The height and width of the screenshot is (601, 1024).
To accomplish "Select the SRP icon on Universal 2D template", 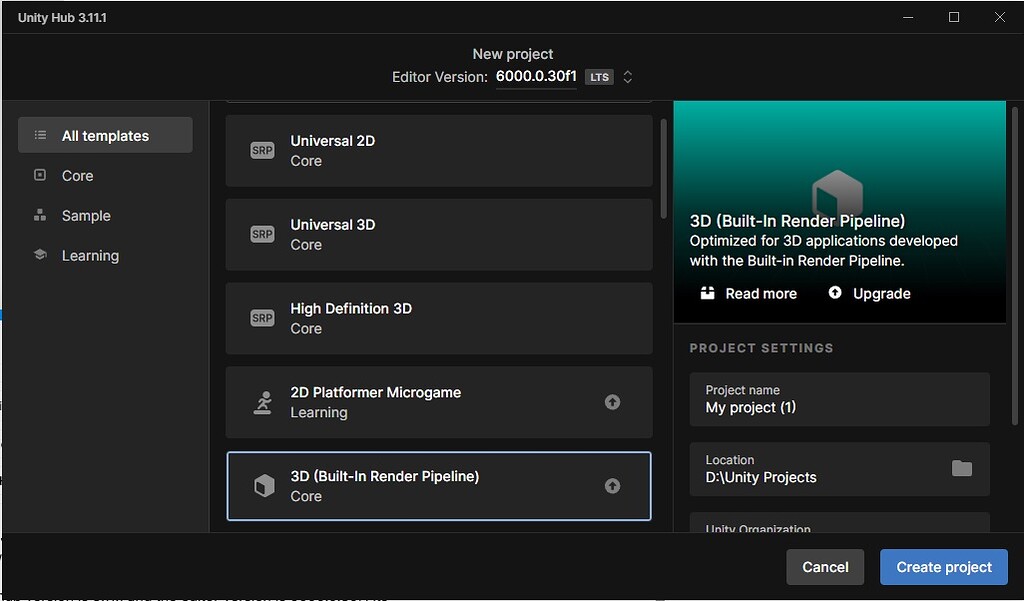I will 262,150.
